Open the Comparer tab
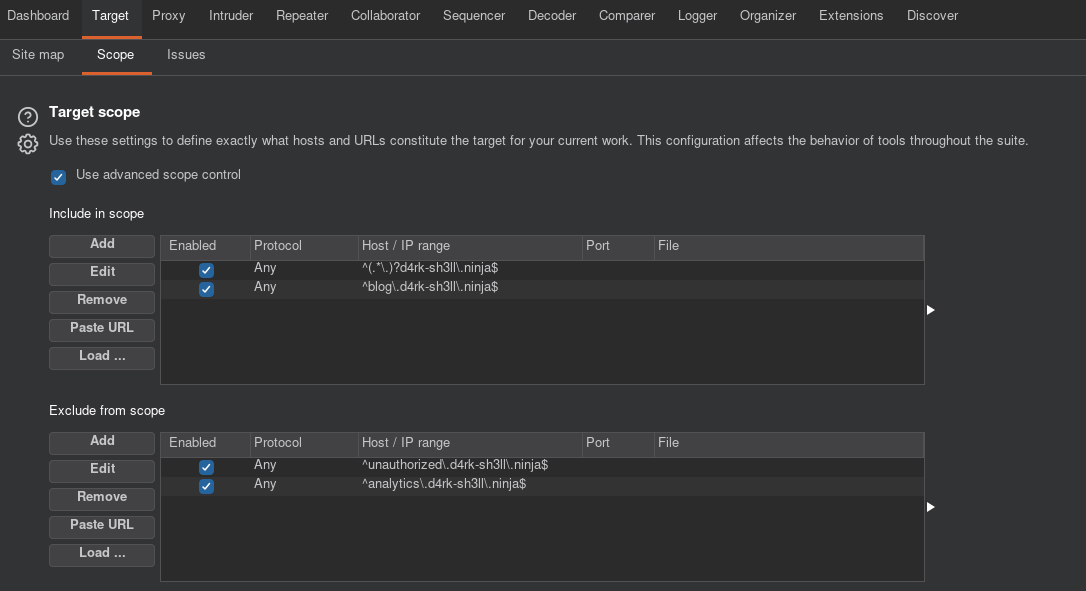The image size is (1086, 591). pos(627,15)
